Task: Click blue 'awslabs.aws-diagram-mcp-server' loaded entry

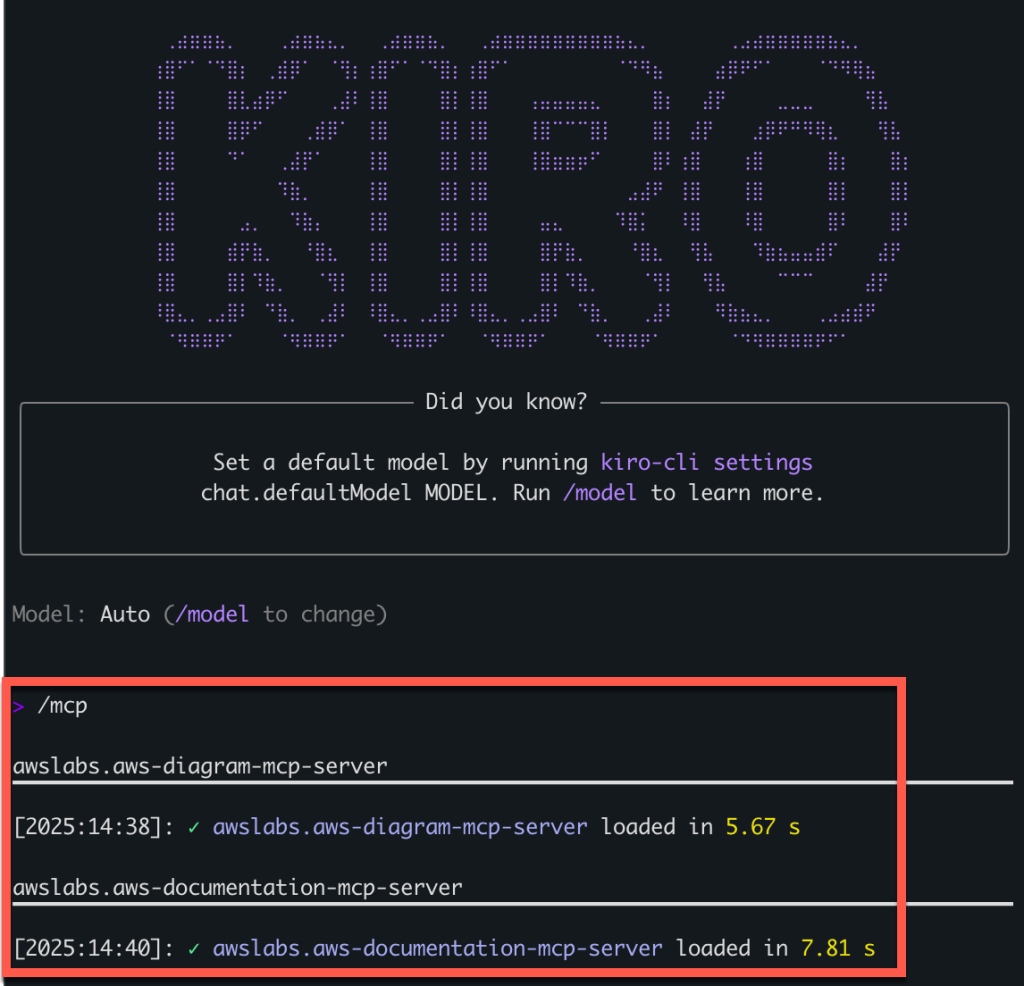Action: pyautogui.click(x=400, y=827)
